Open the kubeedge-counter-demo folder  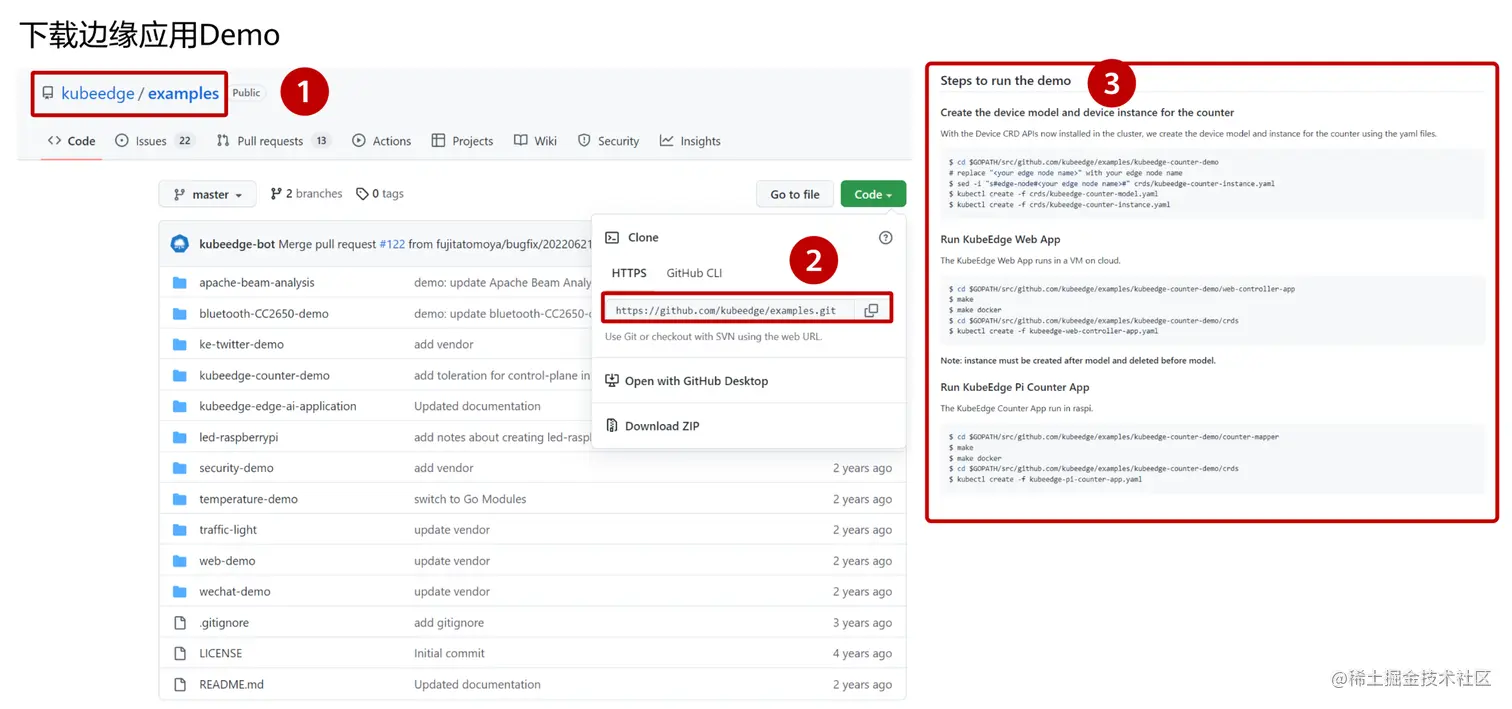coord(264,376)
